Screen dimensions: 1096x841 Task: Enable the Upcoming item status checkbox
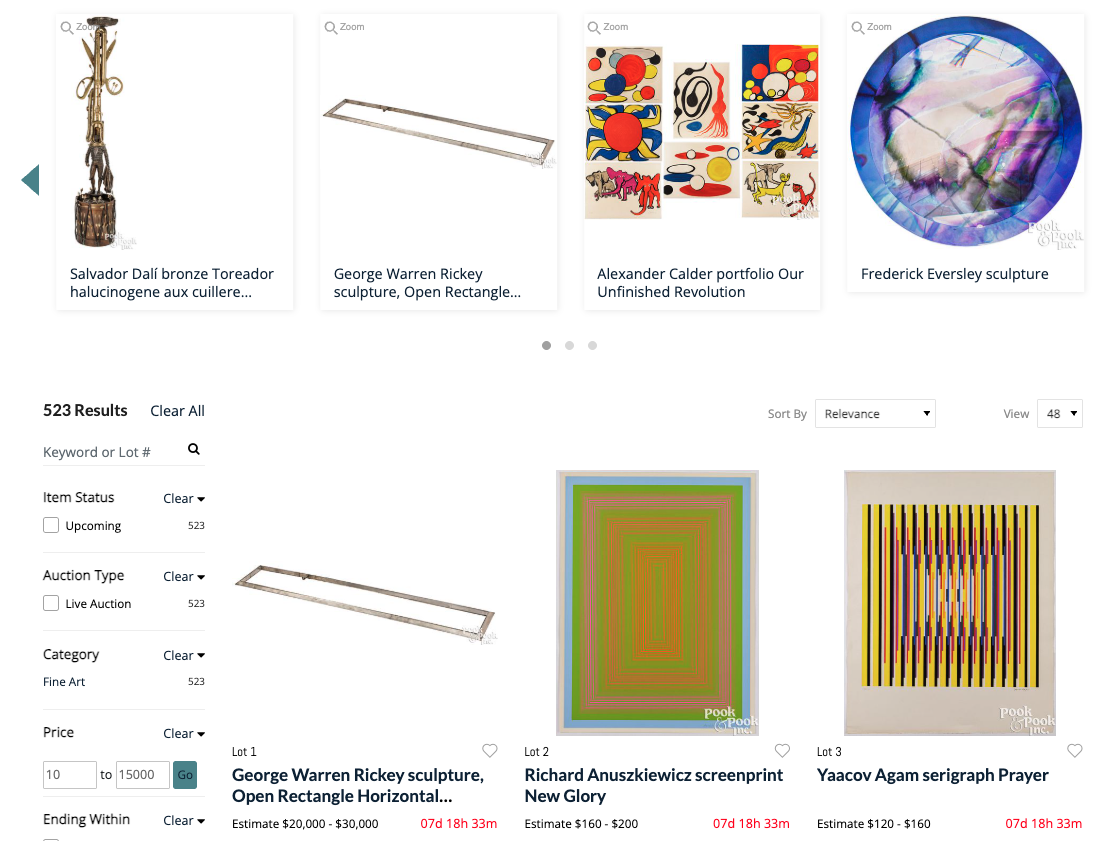(x=50, y=524)
